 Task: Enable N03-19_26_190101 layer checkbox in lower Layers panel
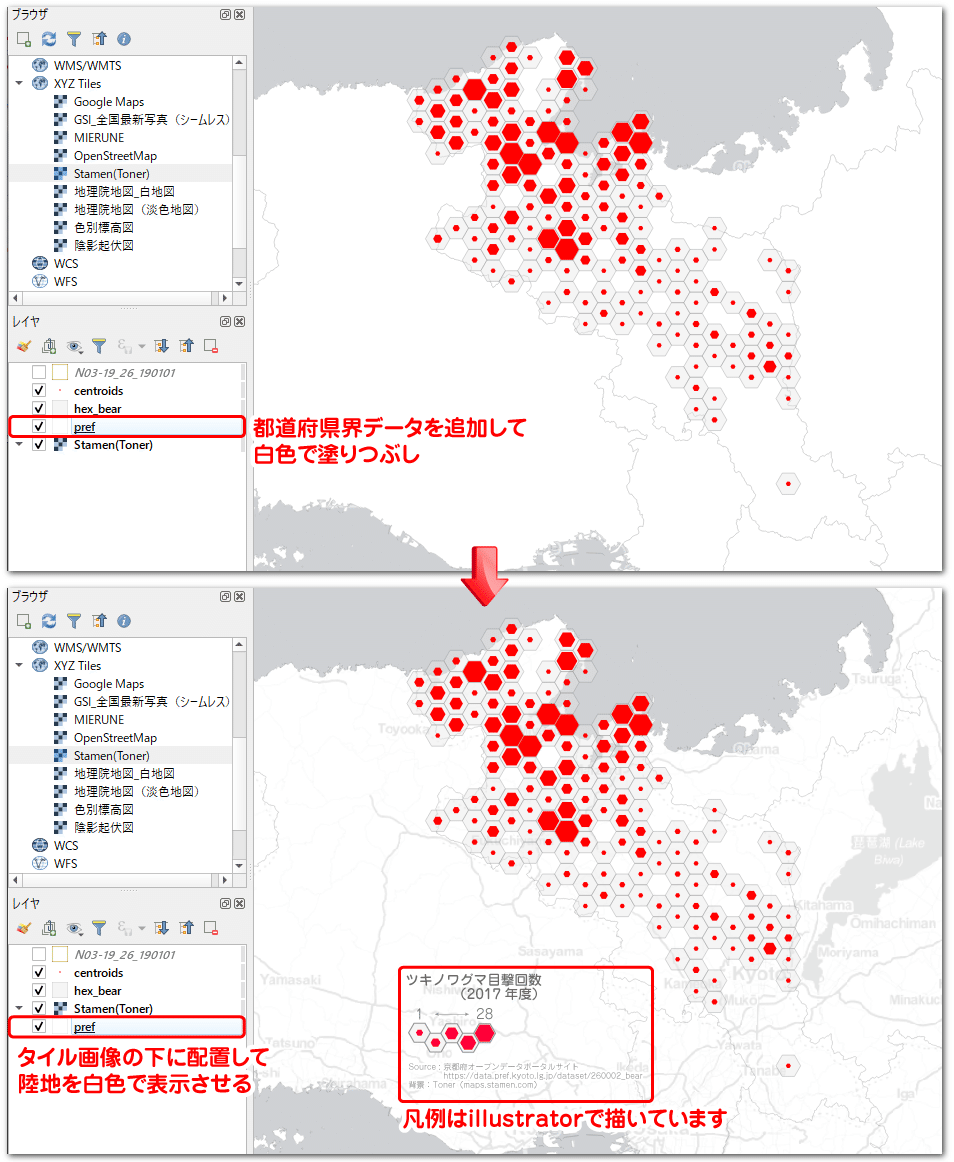coord(39,954)
